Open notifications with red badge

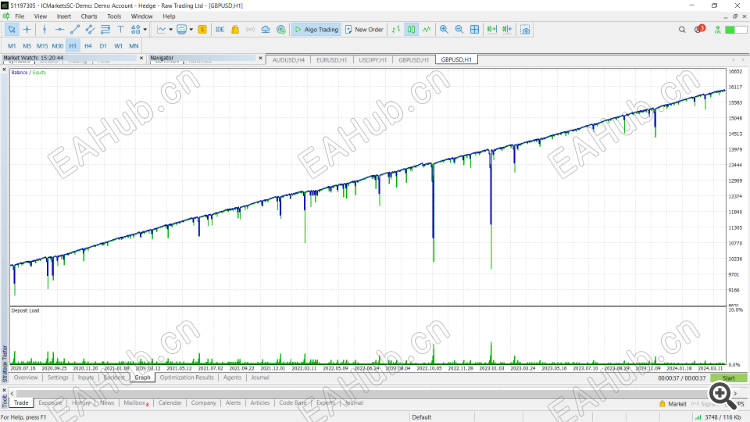pyautogui.click(x=699, y=29)
